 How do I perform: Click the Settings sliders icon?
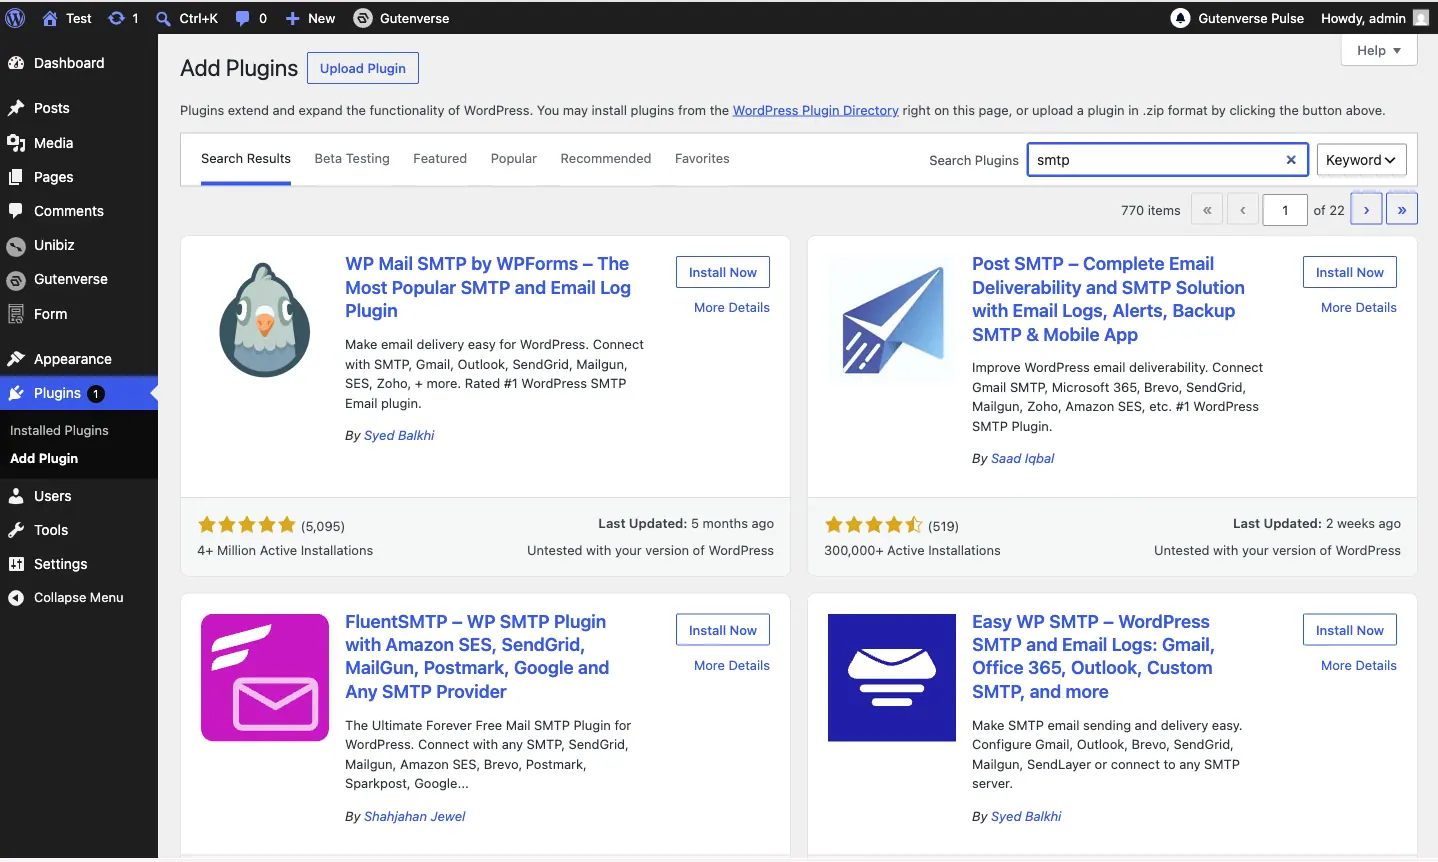(16, 564)
